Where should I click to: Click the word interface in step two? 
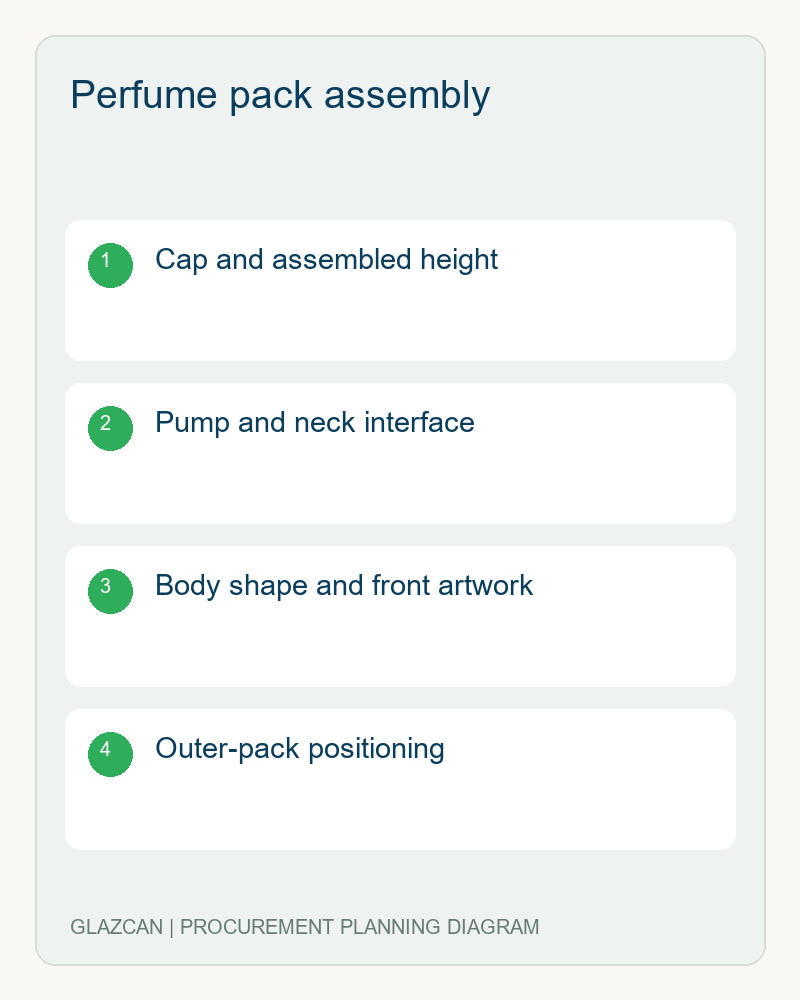click(419, 423)
